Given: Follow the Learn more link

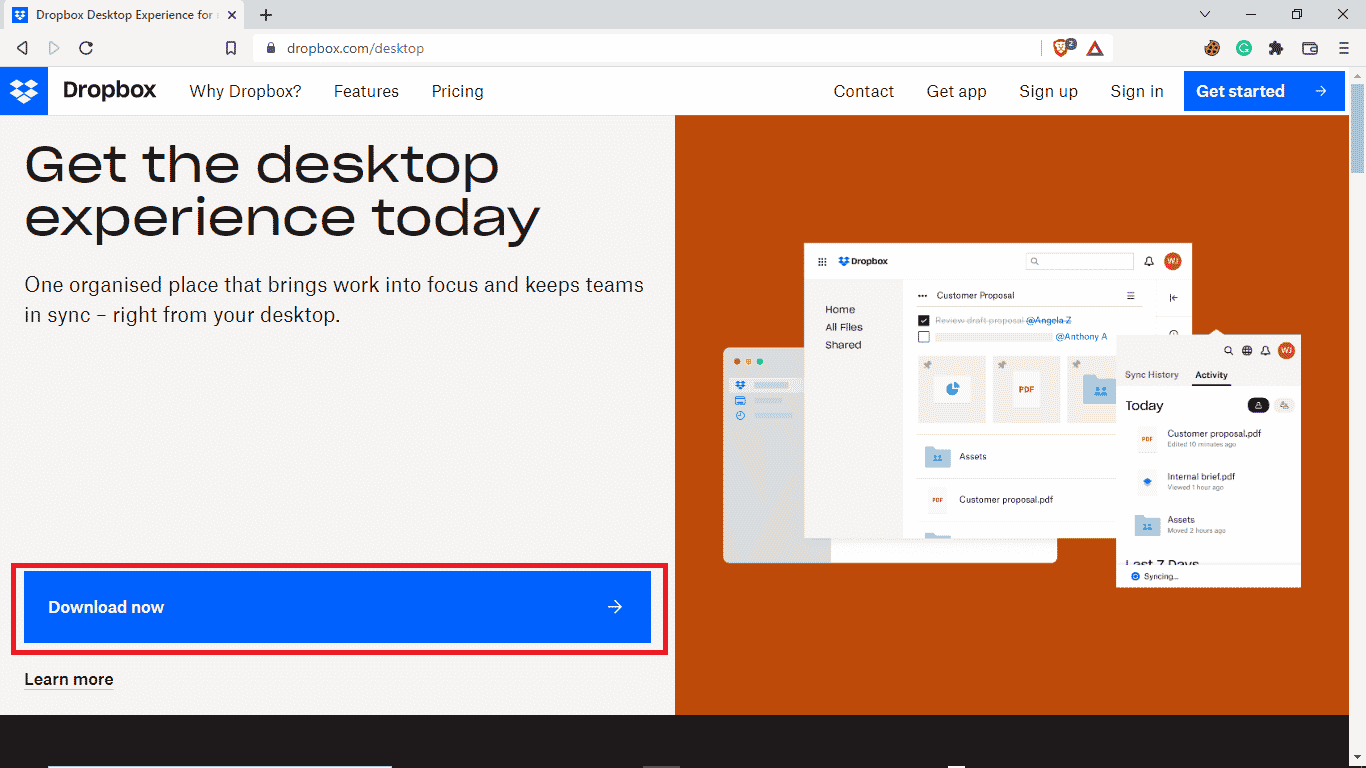Looking at the screenshot, I should [69, 679].
